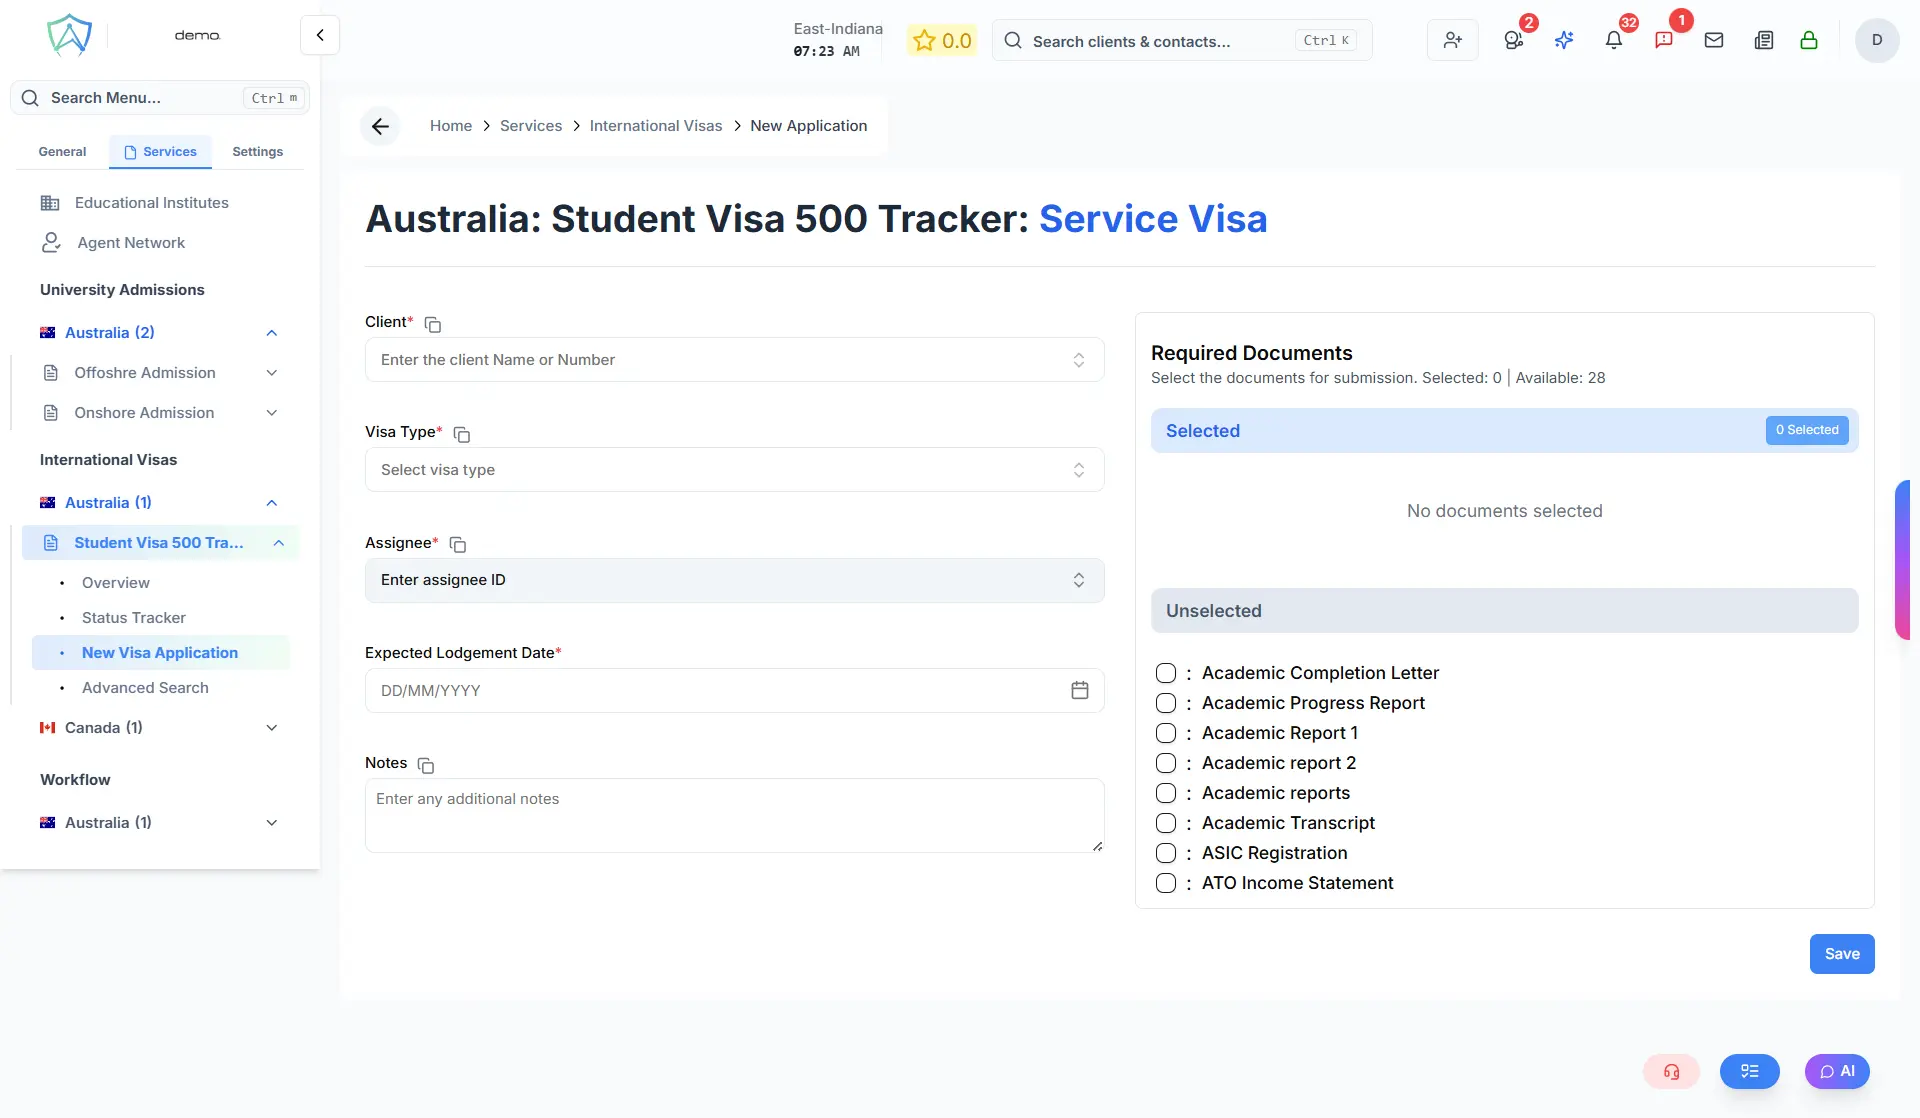
Task: Click the Save button
Action: pos(1841,953)
